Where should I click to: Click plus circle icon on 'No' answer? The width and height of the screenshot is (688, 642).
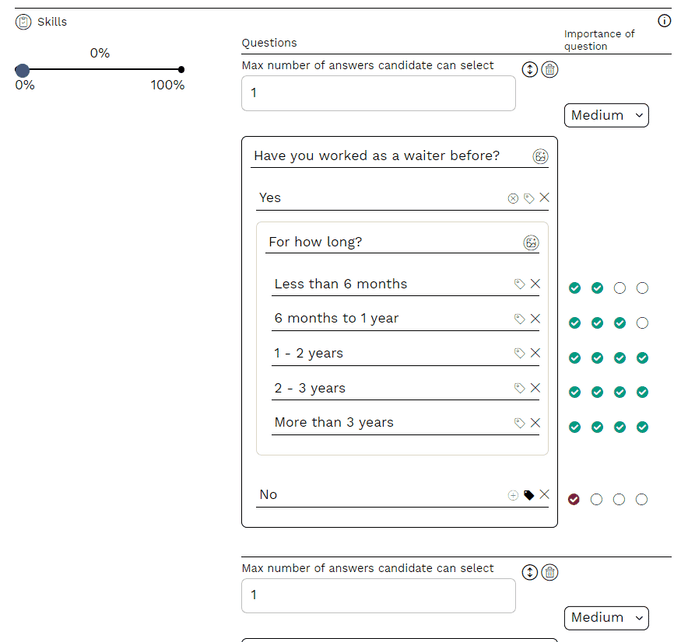click(x=513, y=494)
